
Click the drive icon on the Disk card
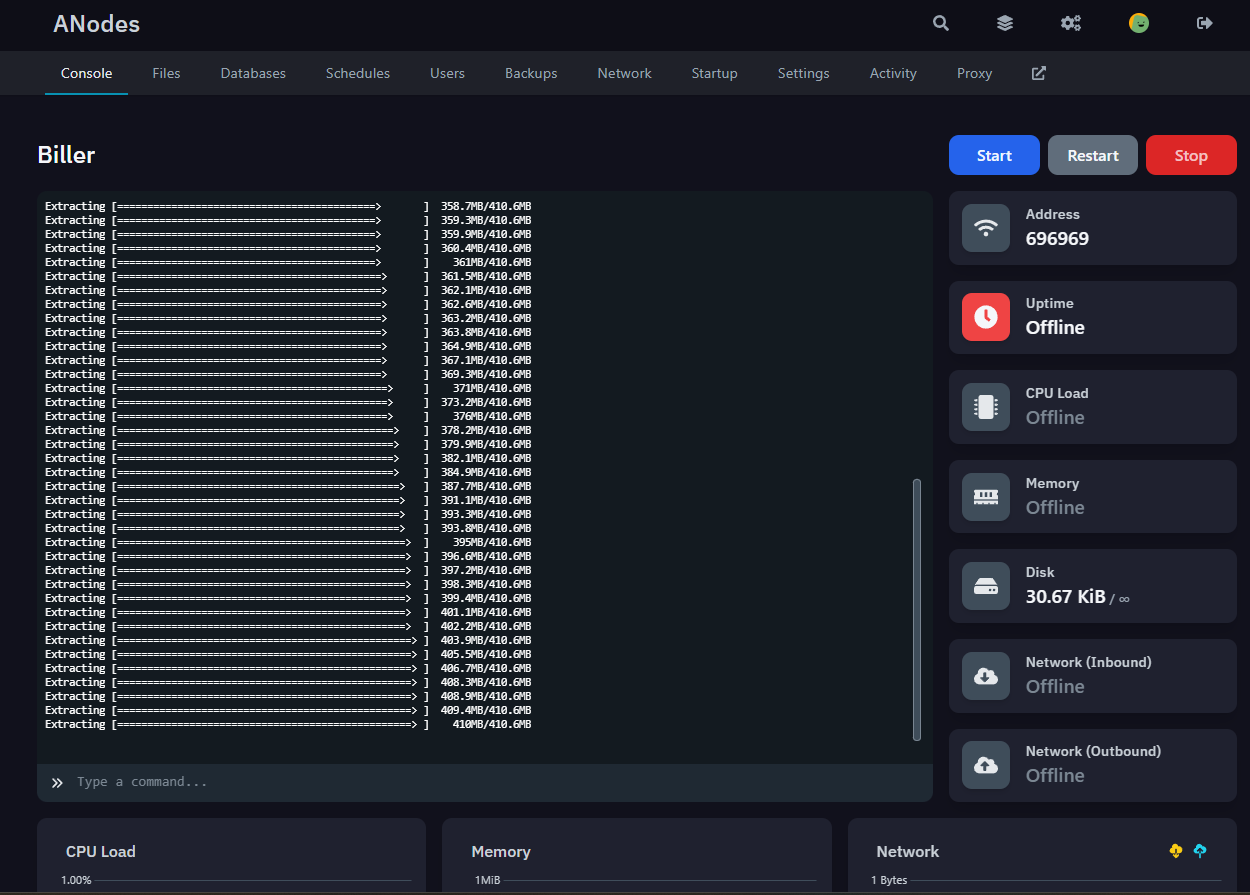985,586
